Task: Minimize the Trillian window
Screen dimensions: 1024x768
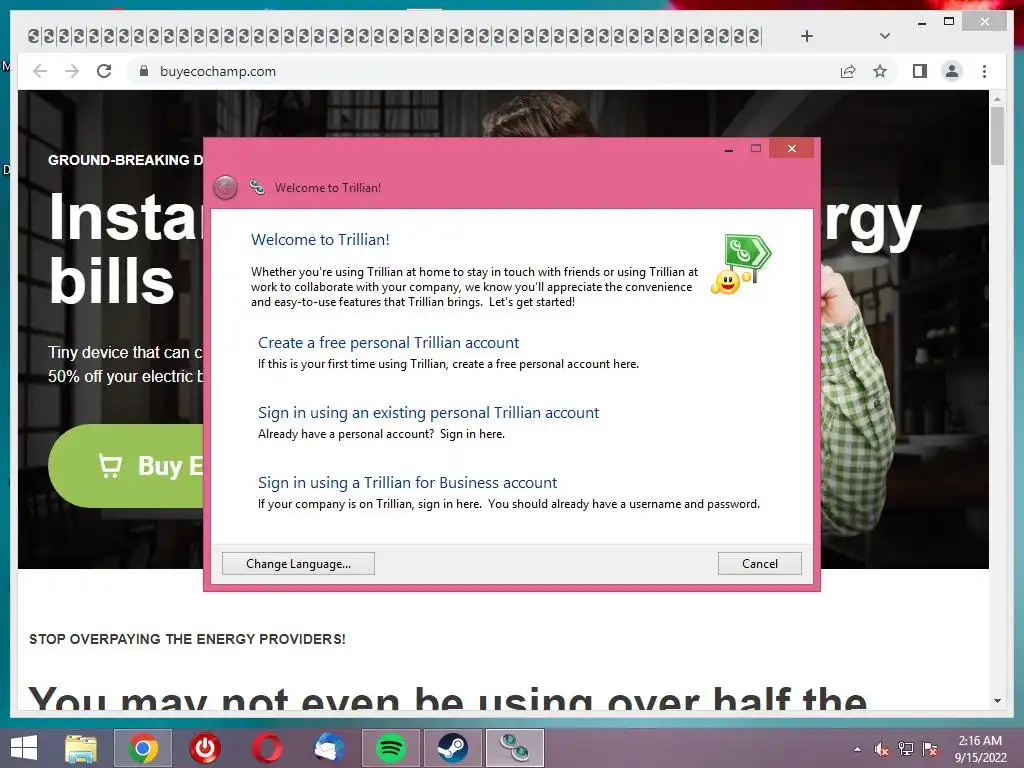Action: click(729, 148)
